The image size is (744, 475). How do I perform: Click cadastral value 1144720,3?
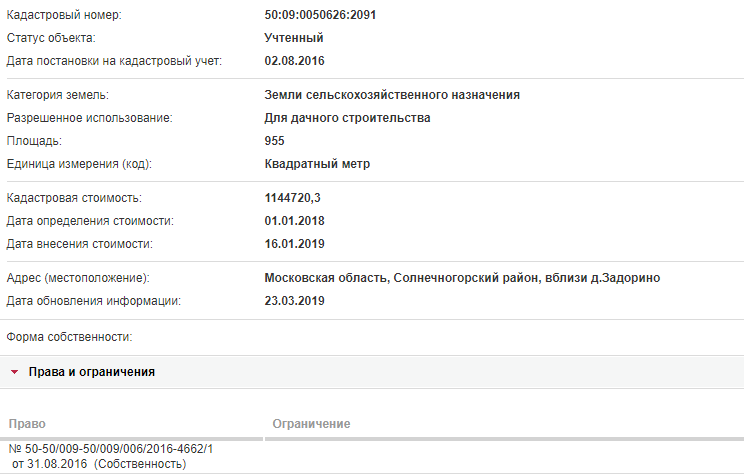[x=292, y=198]
